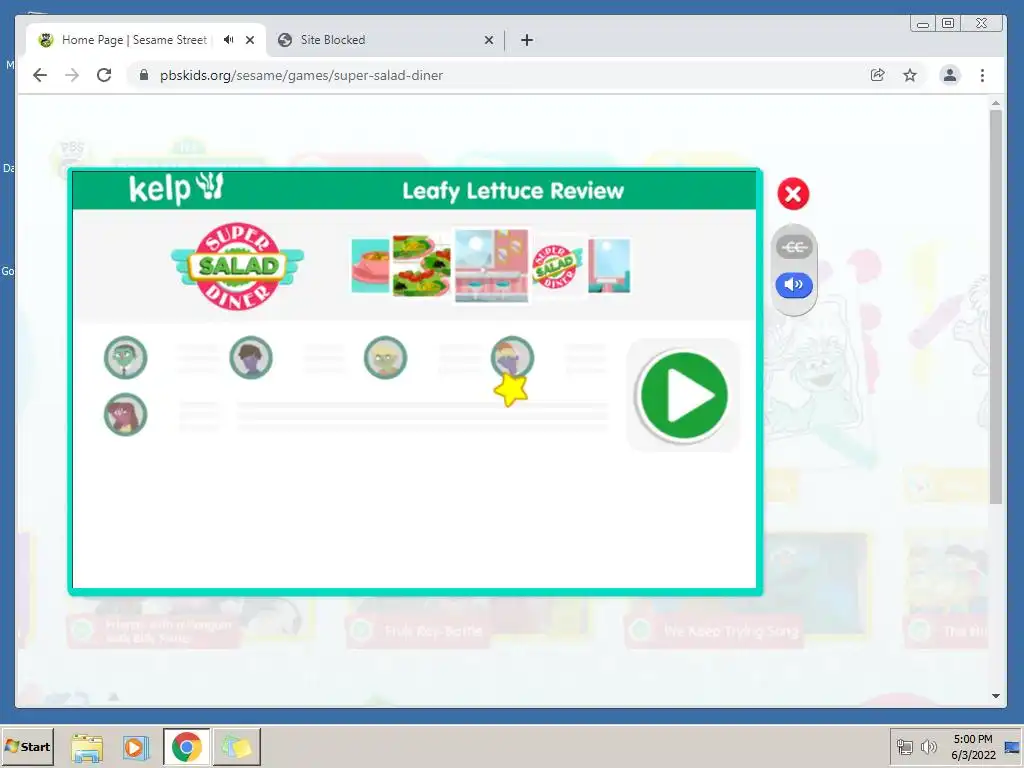This screenshot has height=768, width=1024.
Task: Close the game overlay with the red X
Action: tap(793, 194)
